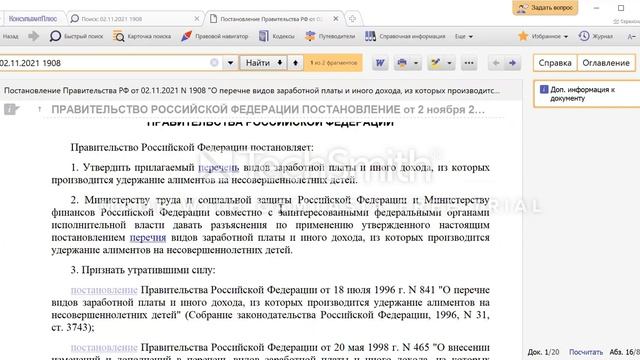Click Задать вопрос button
This screenshot has height=360, width=640.
[545, 8]
